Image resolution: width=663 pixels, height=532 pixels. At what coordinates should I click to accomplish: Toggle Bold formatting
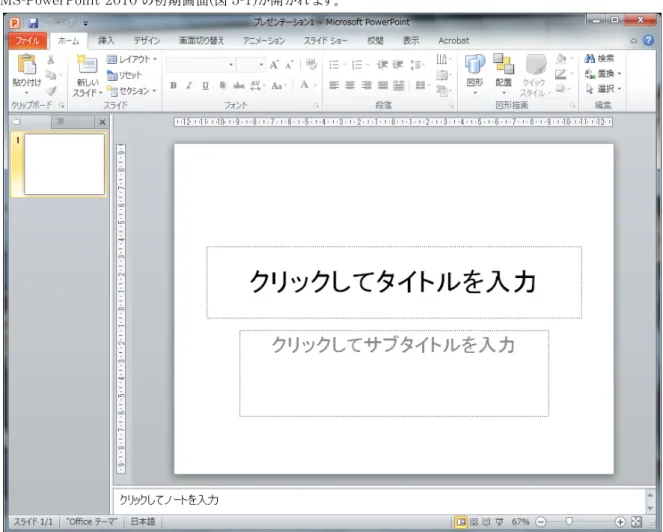pos(173,85)
